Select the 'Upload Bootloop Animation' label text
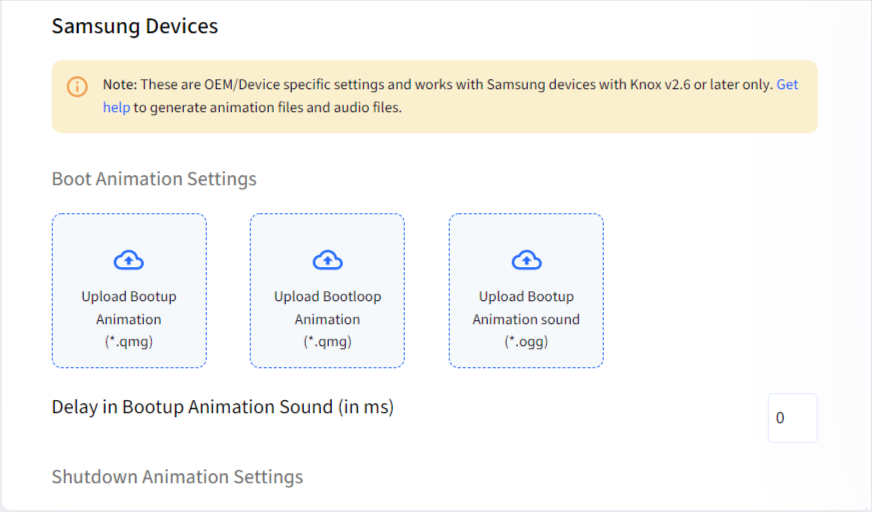The image size is (872, 512). pos(328,308)
